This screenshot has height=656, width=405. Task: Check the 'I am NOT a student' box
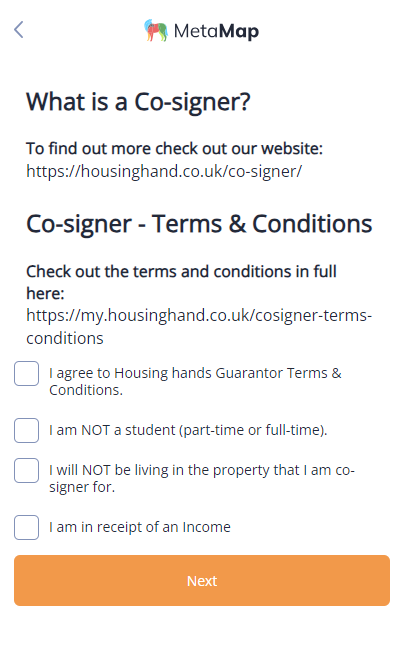26,430
